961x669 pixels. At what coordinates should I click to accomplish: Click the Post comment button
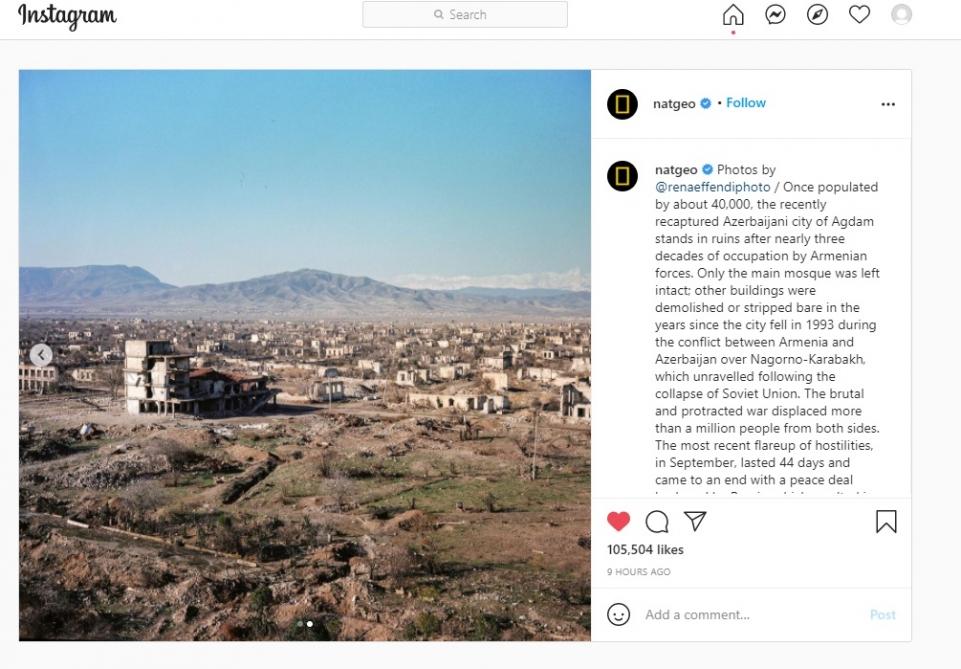883,614
